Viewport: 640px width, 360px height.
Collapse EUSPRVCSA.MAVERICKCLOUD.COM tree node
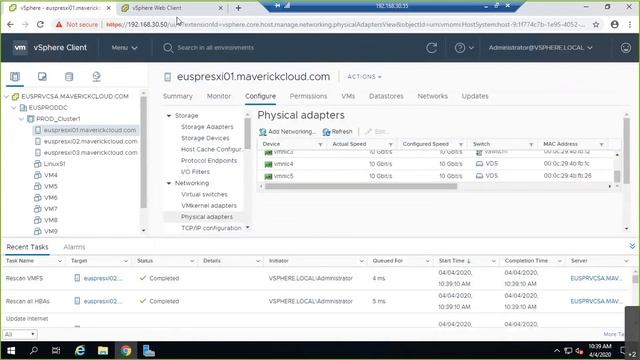tap(6, 96)
